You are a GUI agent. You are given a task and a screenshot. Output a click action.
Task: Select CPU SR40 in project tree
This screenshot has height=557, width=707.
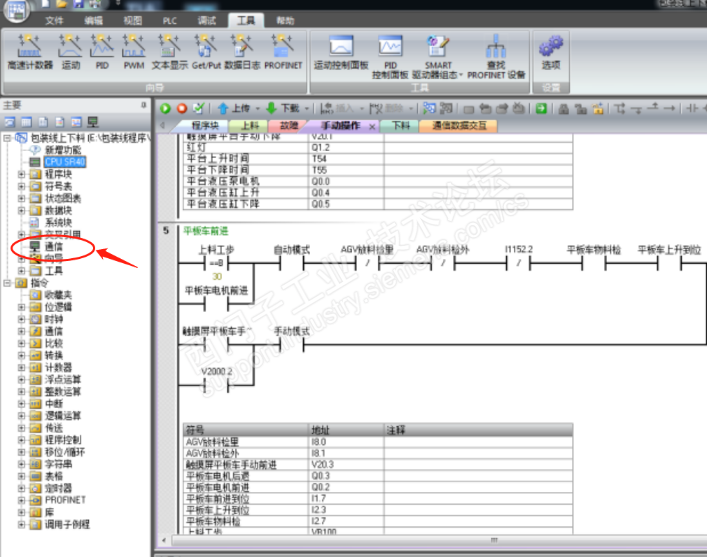[x=65, y=162]
